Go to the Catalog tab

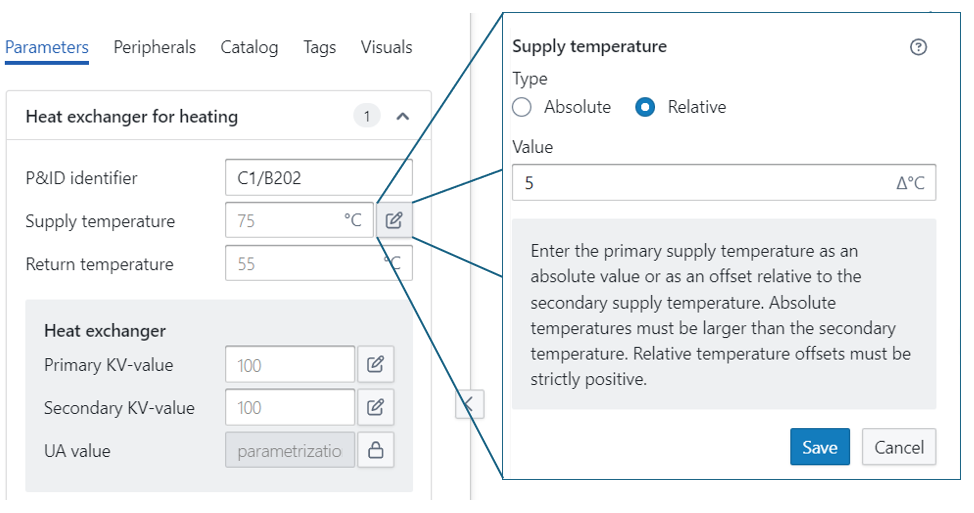point(249,47)
